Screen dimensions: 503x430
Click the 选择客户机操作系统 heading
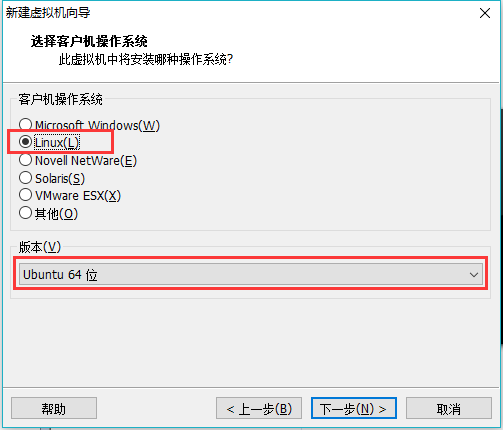[x=89, y=41]
